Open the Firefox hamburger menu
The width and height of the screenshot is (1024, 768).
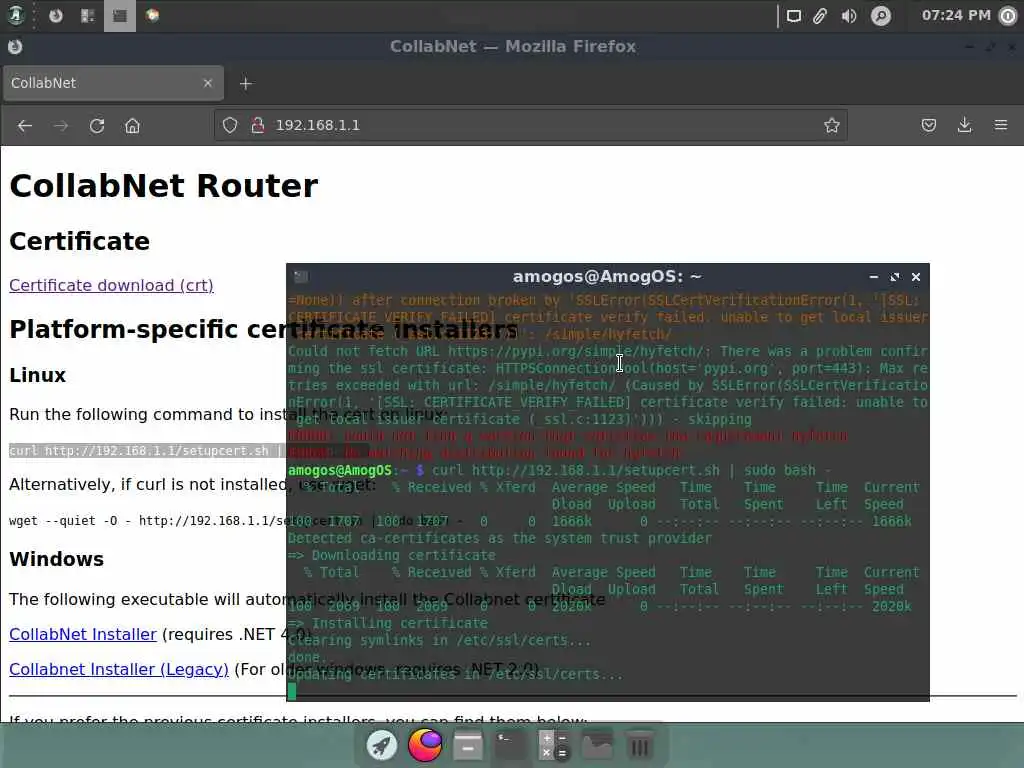coord(1000,125)
